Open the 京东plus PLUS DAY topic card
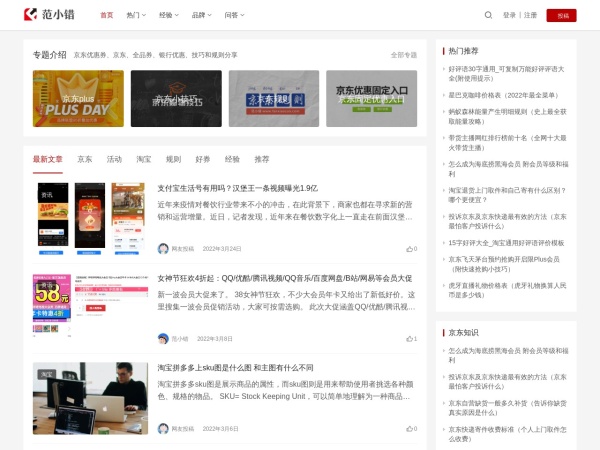Image resolution: width=600 pixels, height=450 pixels. pyautogui.click(x=78, y=98)
